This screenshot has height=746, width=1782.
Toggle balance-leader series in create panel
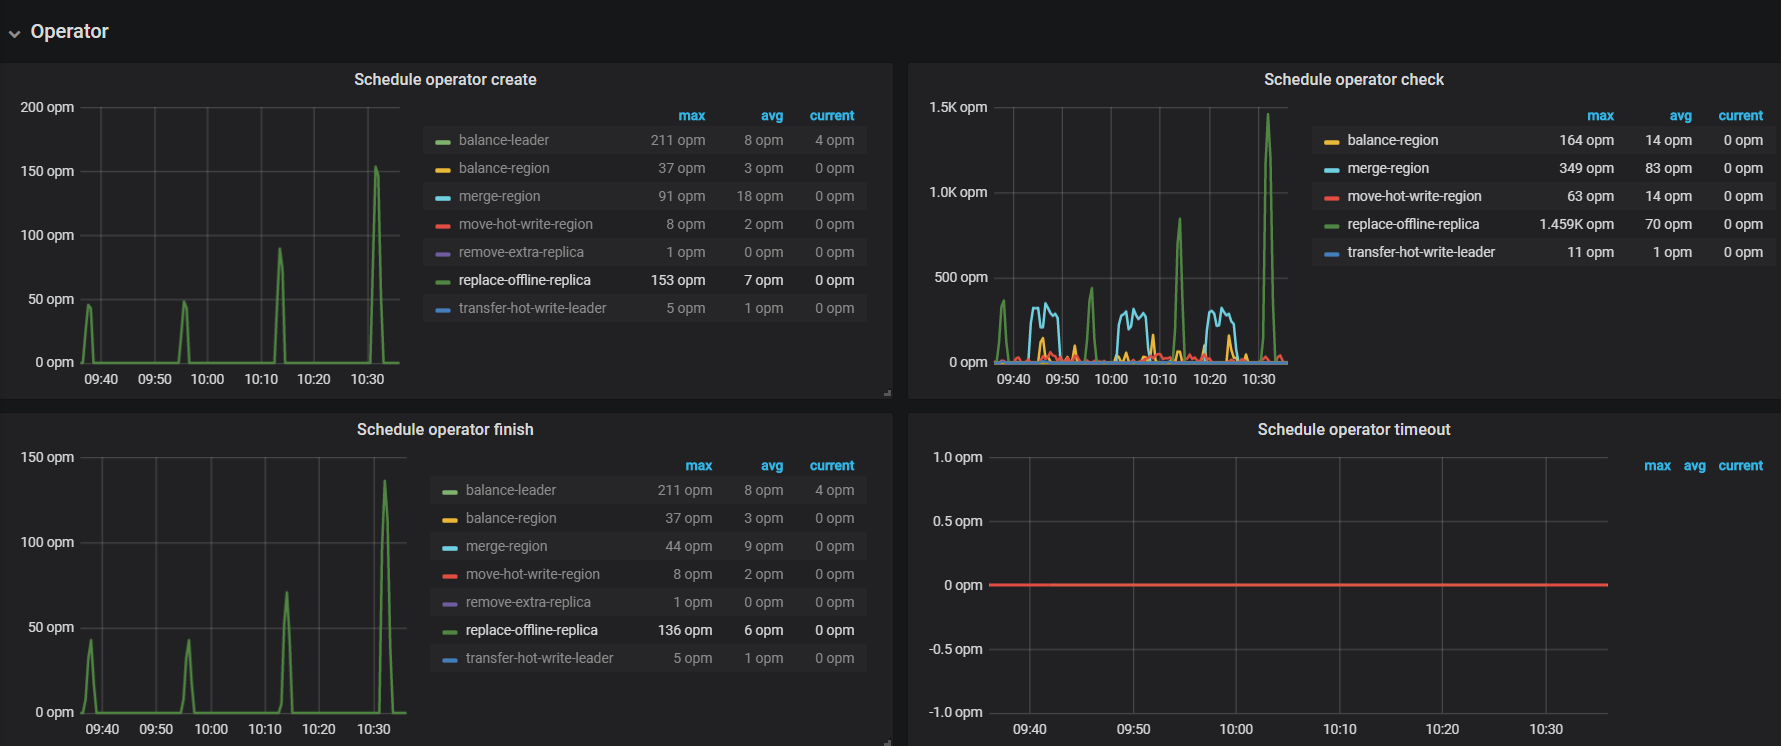[x=503, y=140]
